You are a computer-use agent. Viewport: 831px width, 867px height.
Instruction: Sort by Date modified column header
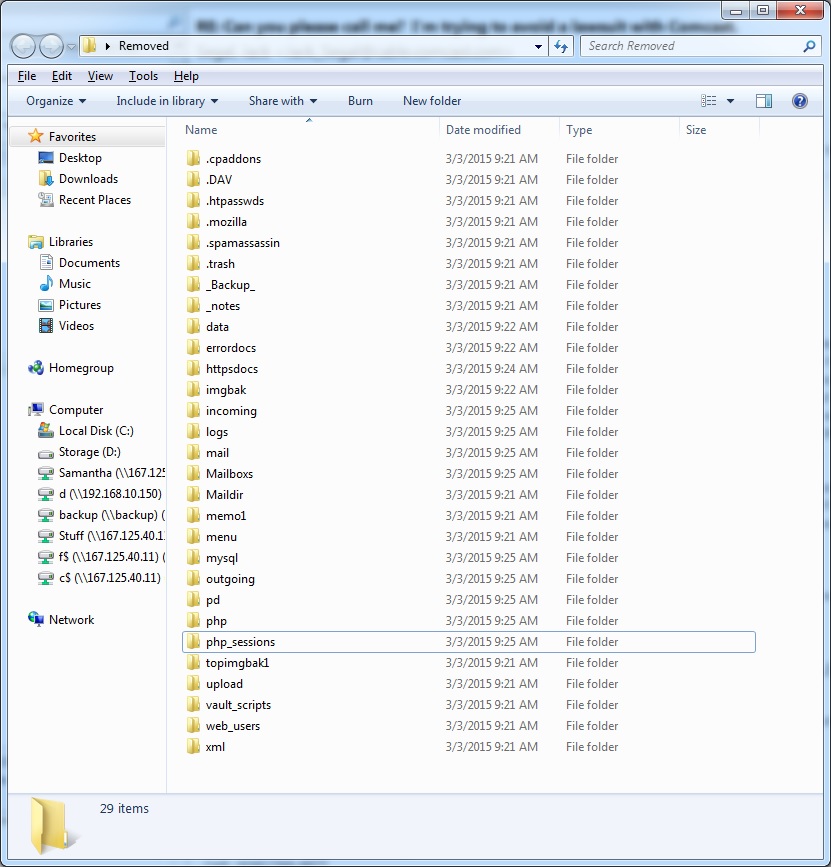click(x=483, y=130)
